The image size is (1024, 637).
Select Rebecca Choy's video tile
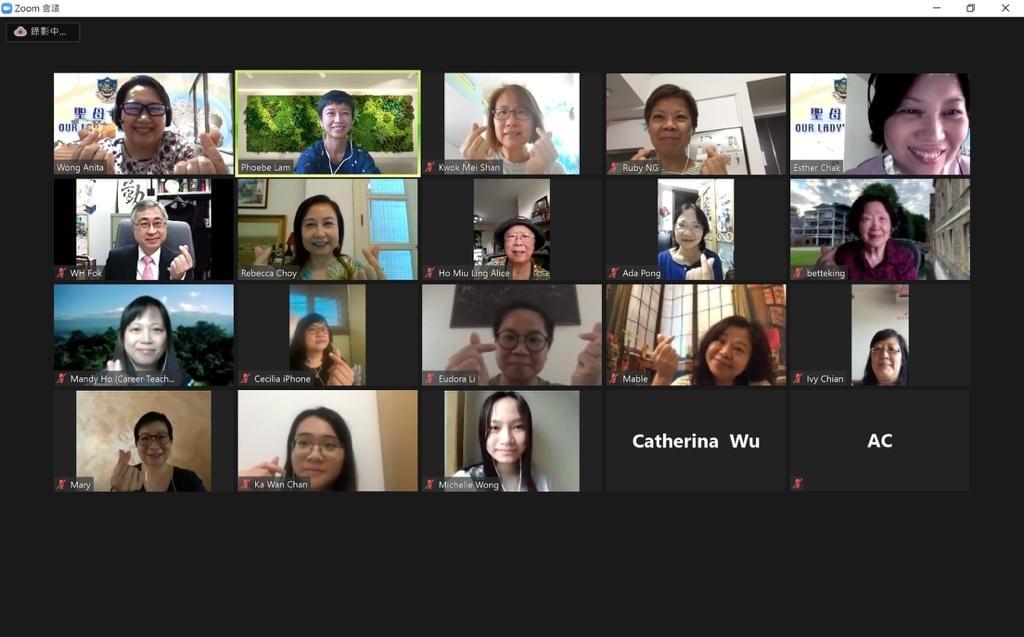tap(328, 229)
